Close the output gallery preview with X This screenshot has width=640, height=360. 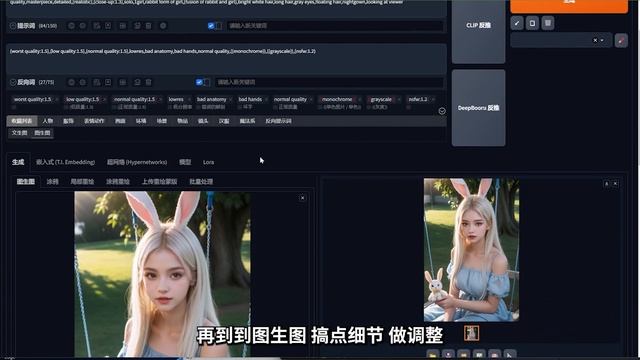pos(616,184)
